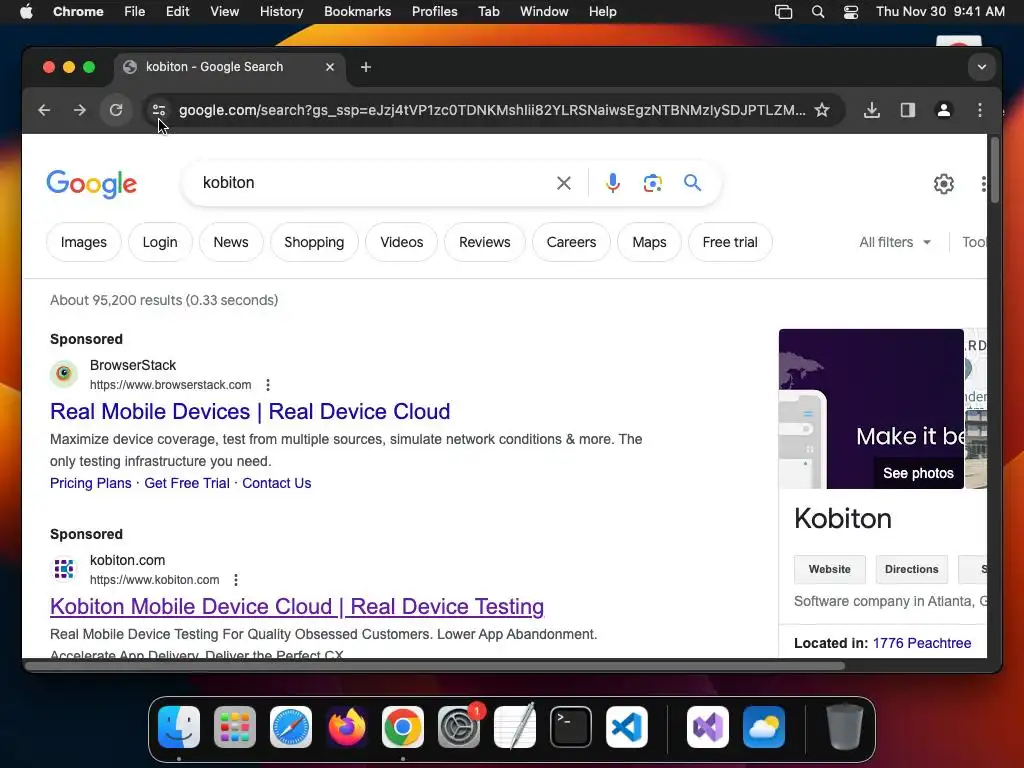
Task: Open Real Mobile Devices | Real Device Cloud link
Action: coord(250,411)
